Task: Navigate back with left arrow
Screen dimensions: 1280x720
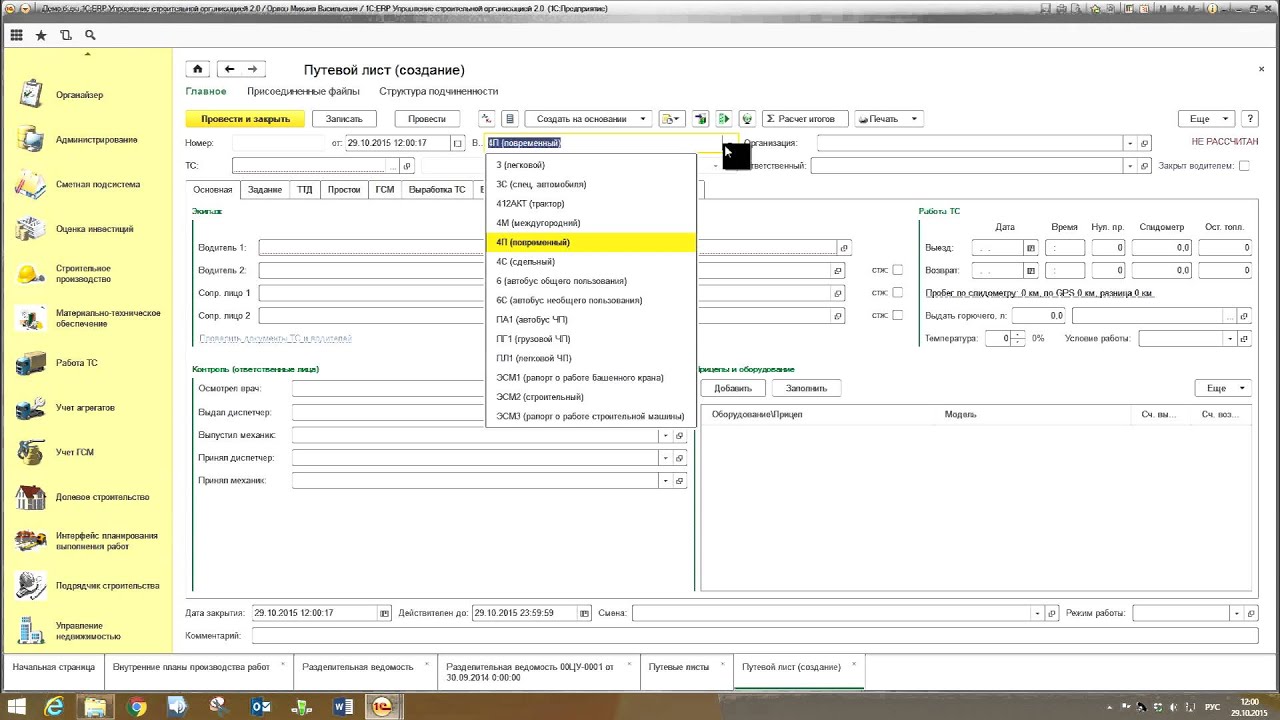Action: pos(229,69)
